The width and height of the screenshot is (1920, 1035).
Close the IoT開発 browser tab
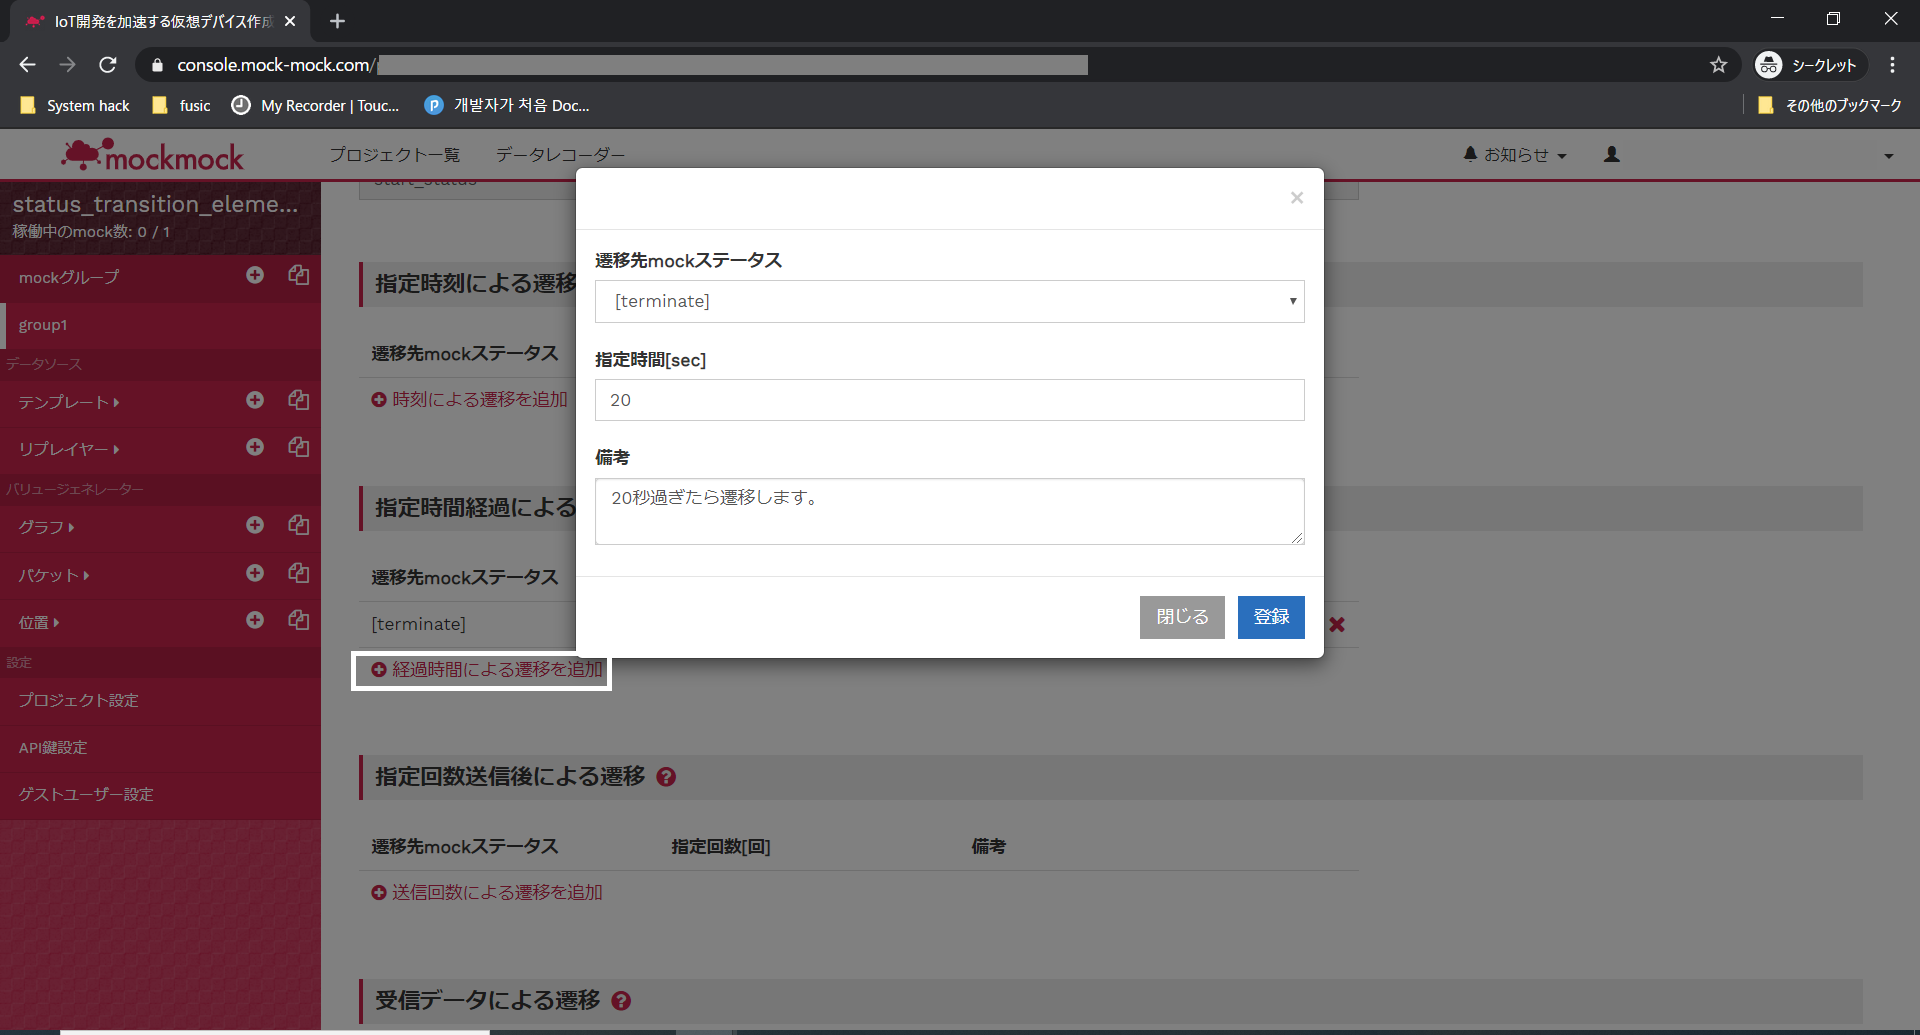290,21
